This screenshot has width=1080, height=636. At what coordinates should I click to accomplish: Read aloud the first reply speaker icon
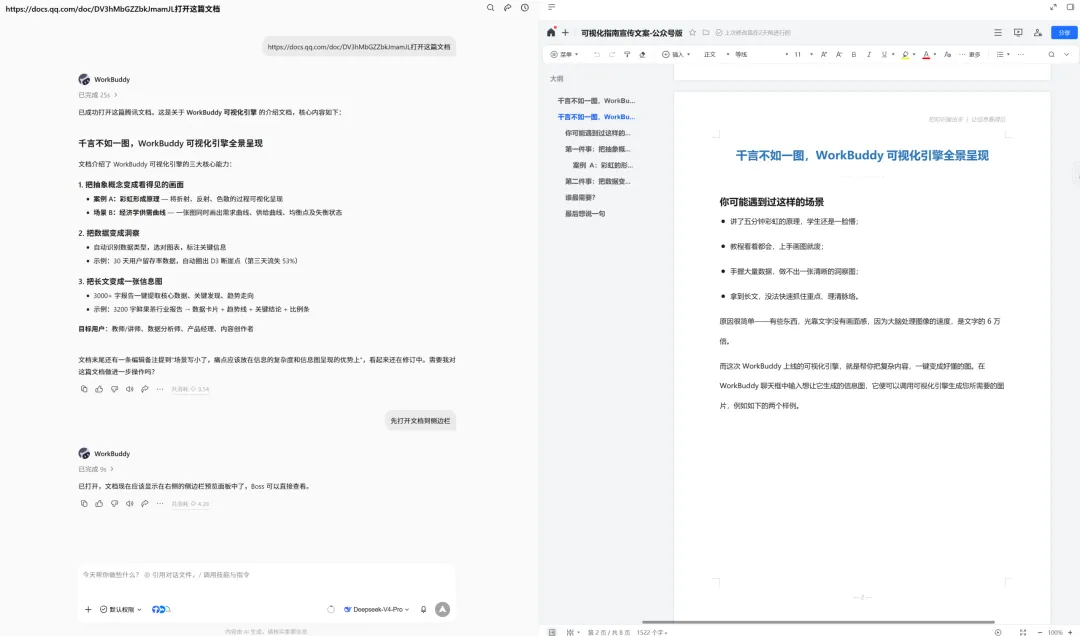pyautogui.click(x=129, y=389)
